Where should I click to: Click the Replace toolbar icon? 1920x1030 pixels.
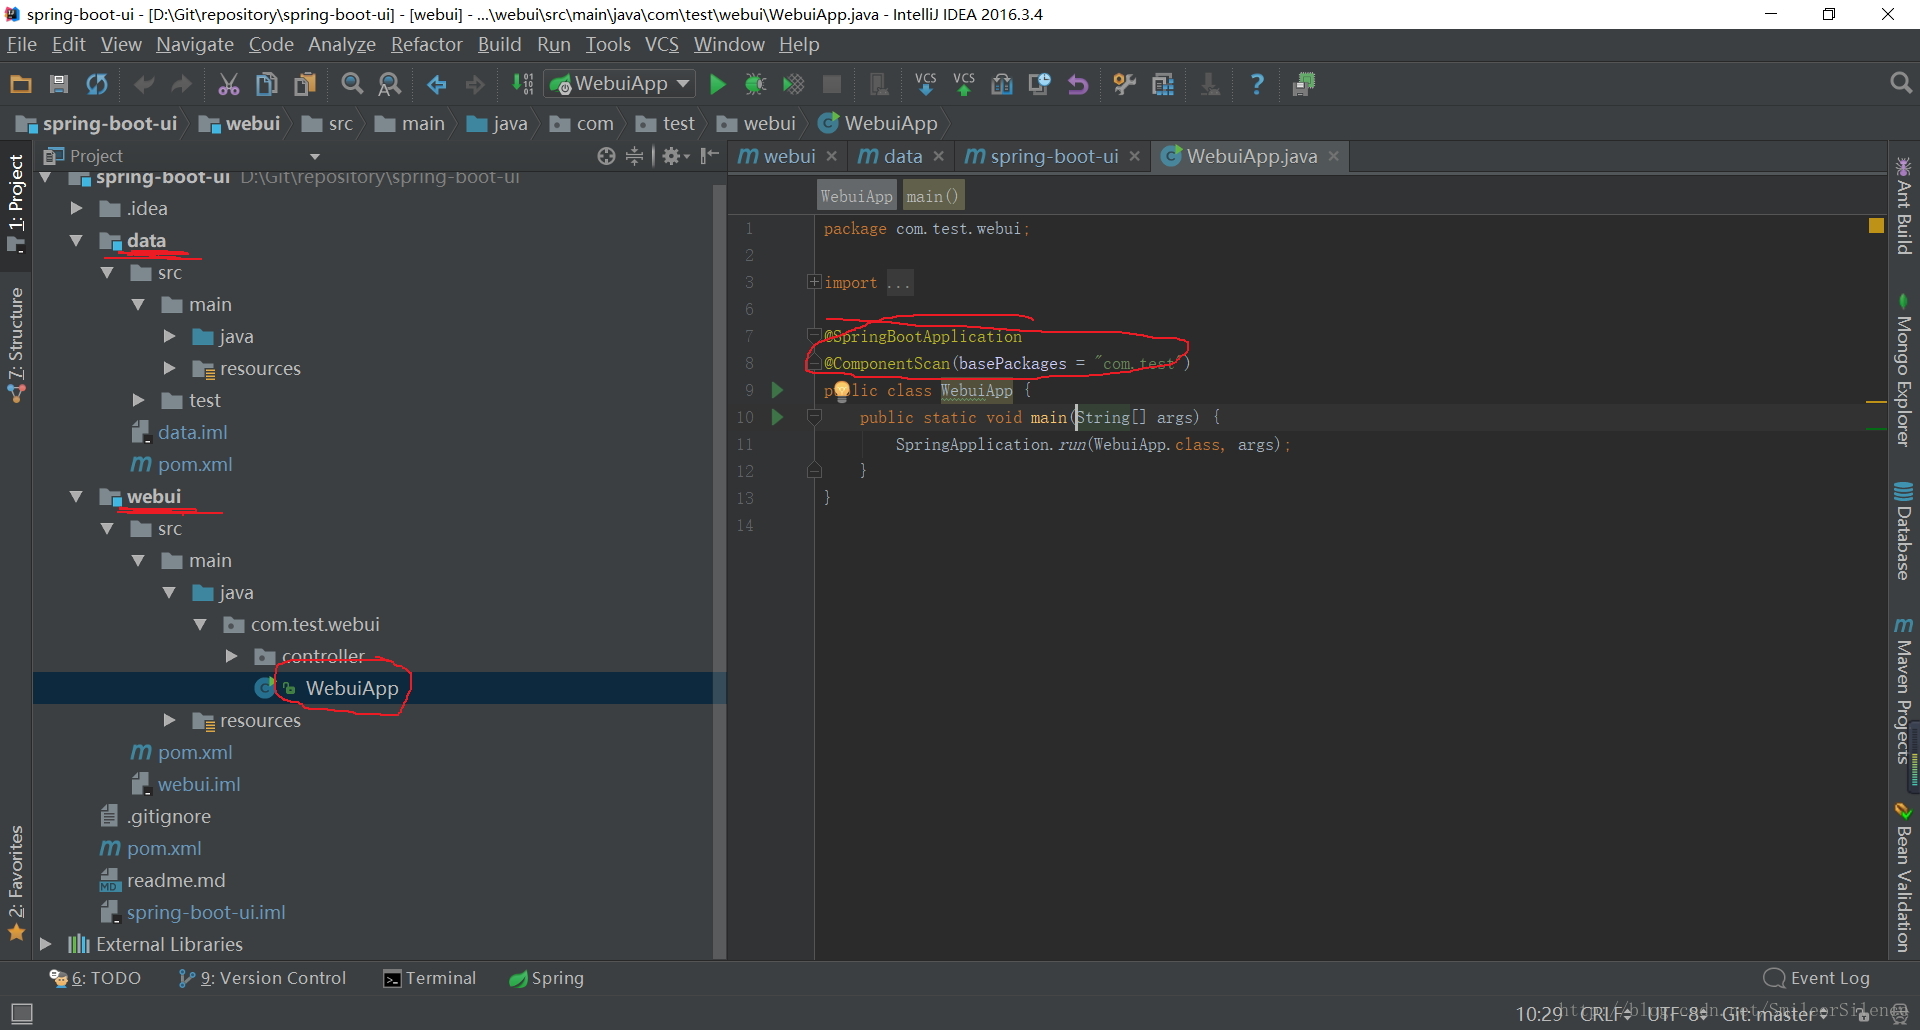(390, 84)
